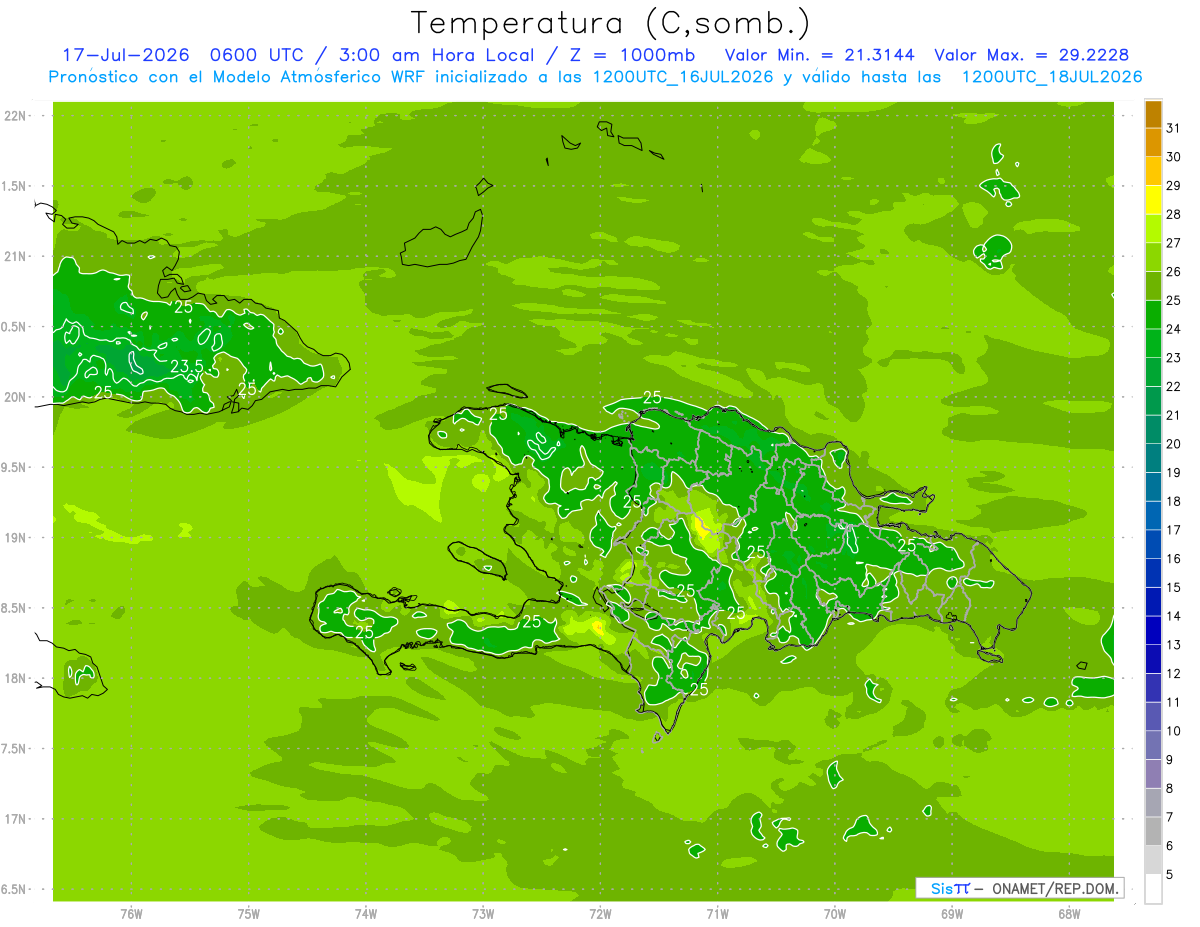Image resolution: width=1200 pixels, height=927 pixels.
Task: Click the "Valor Min. = 21.3144" value
Action: pyautogui.click(x=819, y=55)
